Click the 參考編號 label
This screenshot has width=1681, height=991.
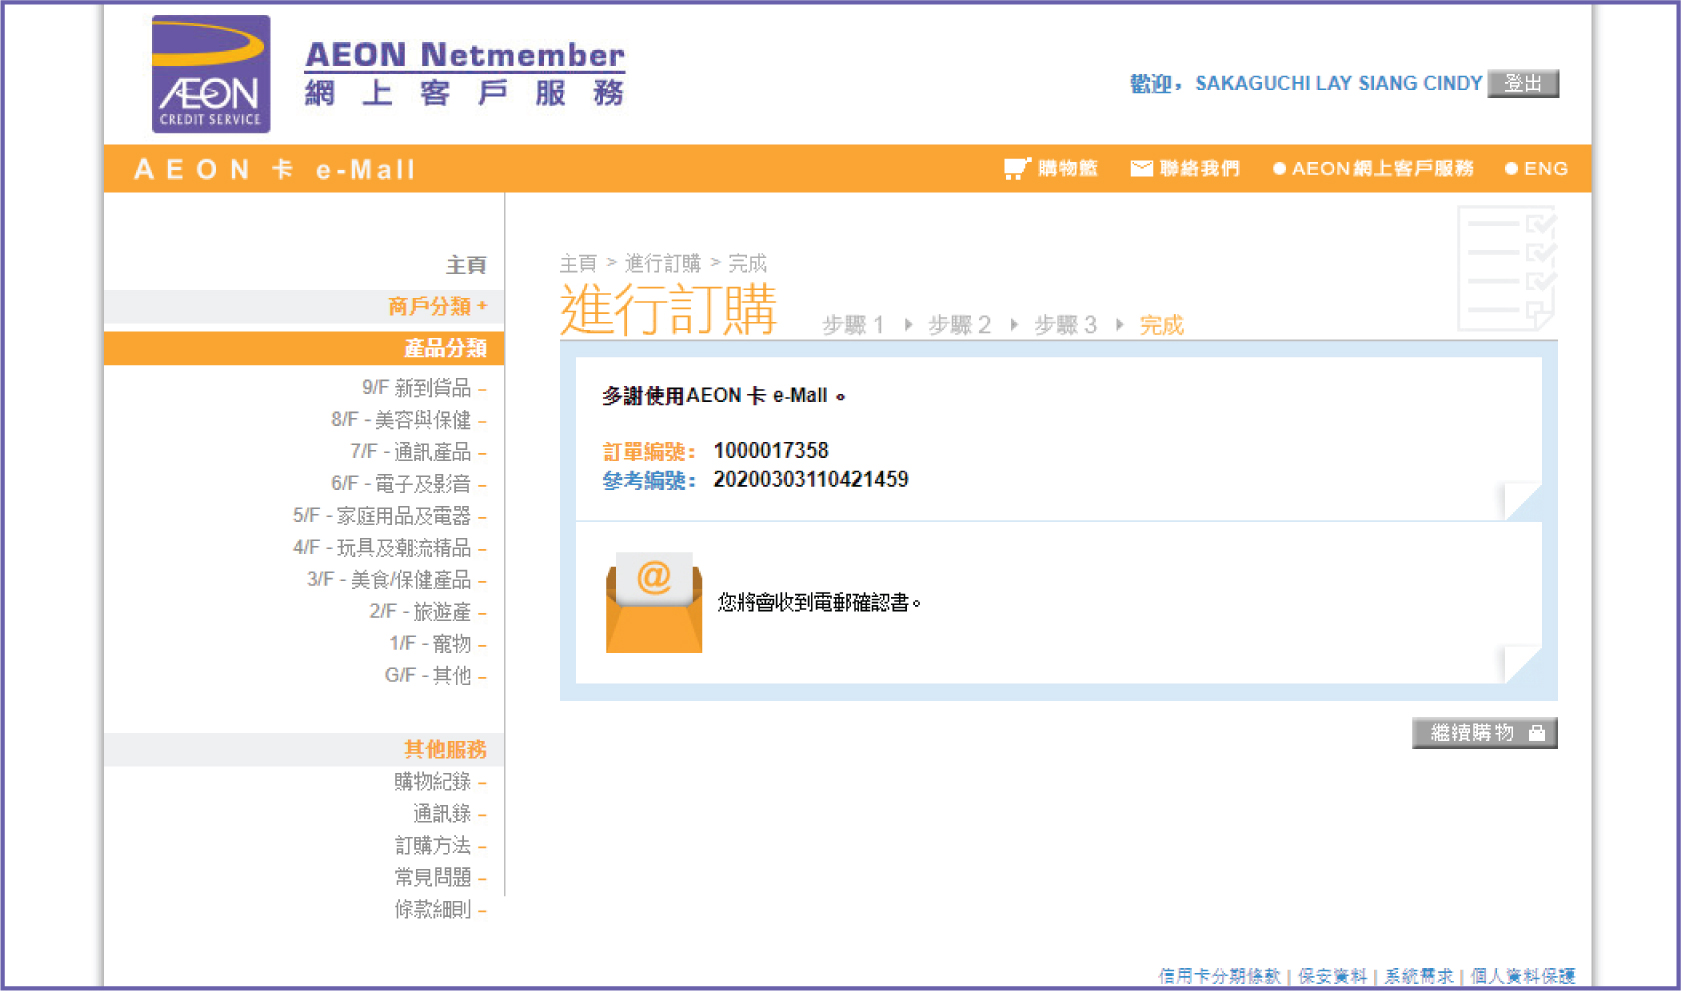(x=649, y=481)
